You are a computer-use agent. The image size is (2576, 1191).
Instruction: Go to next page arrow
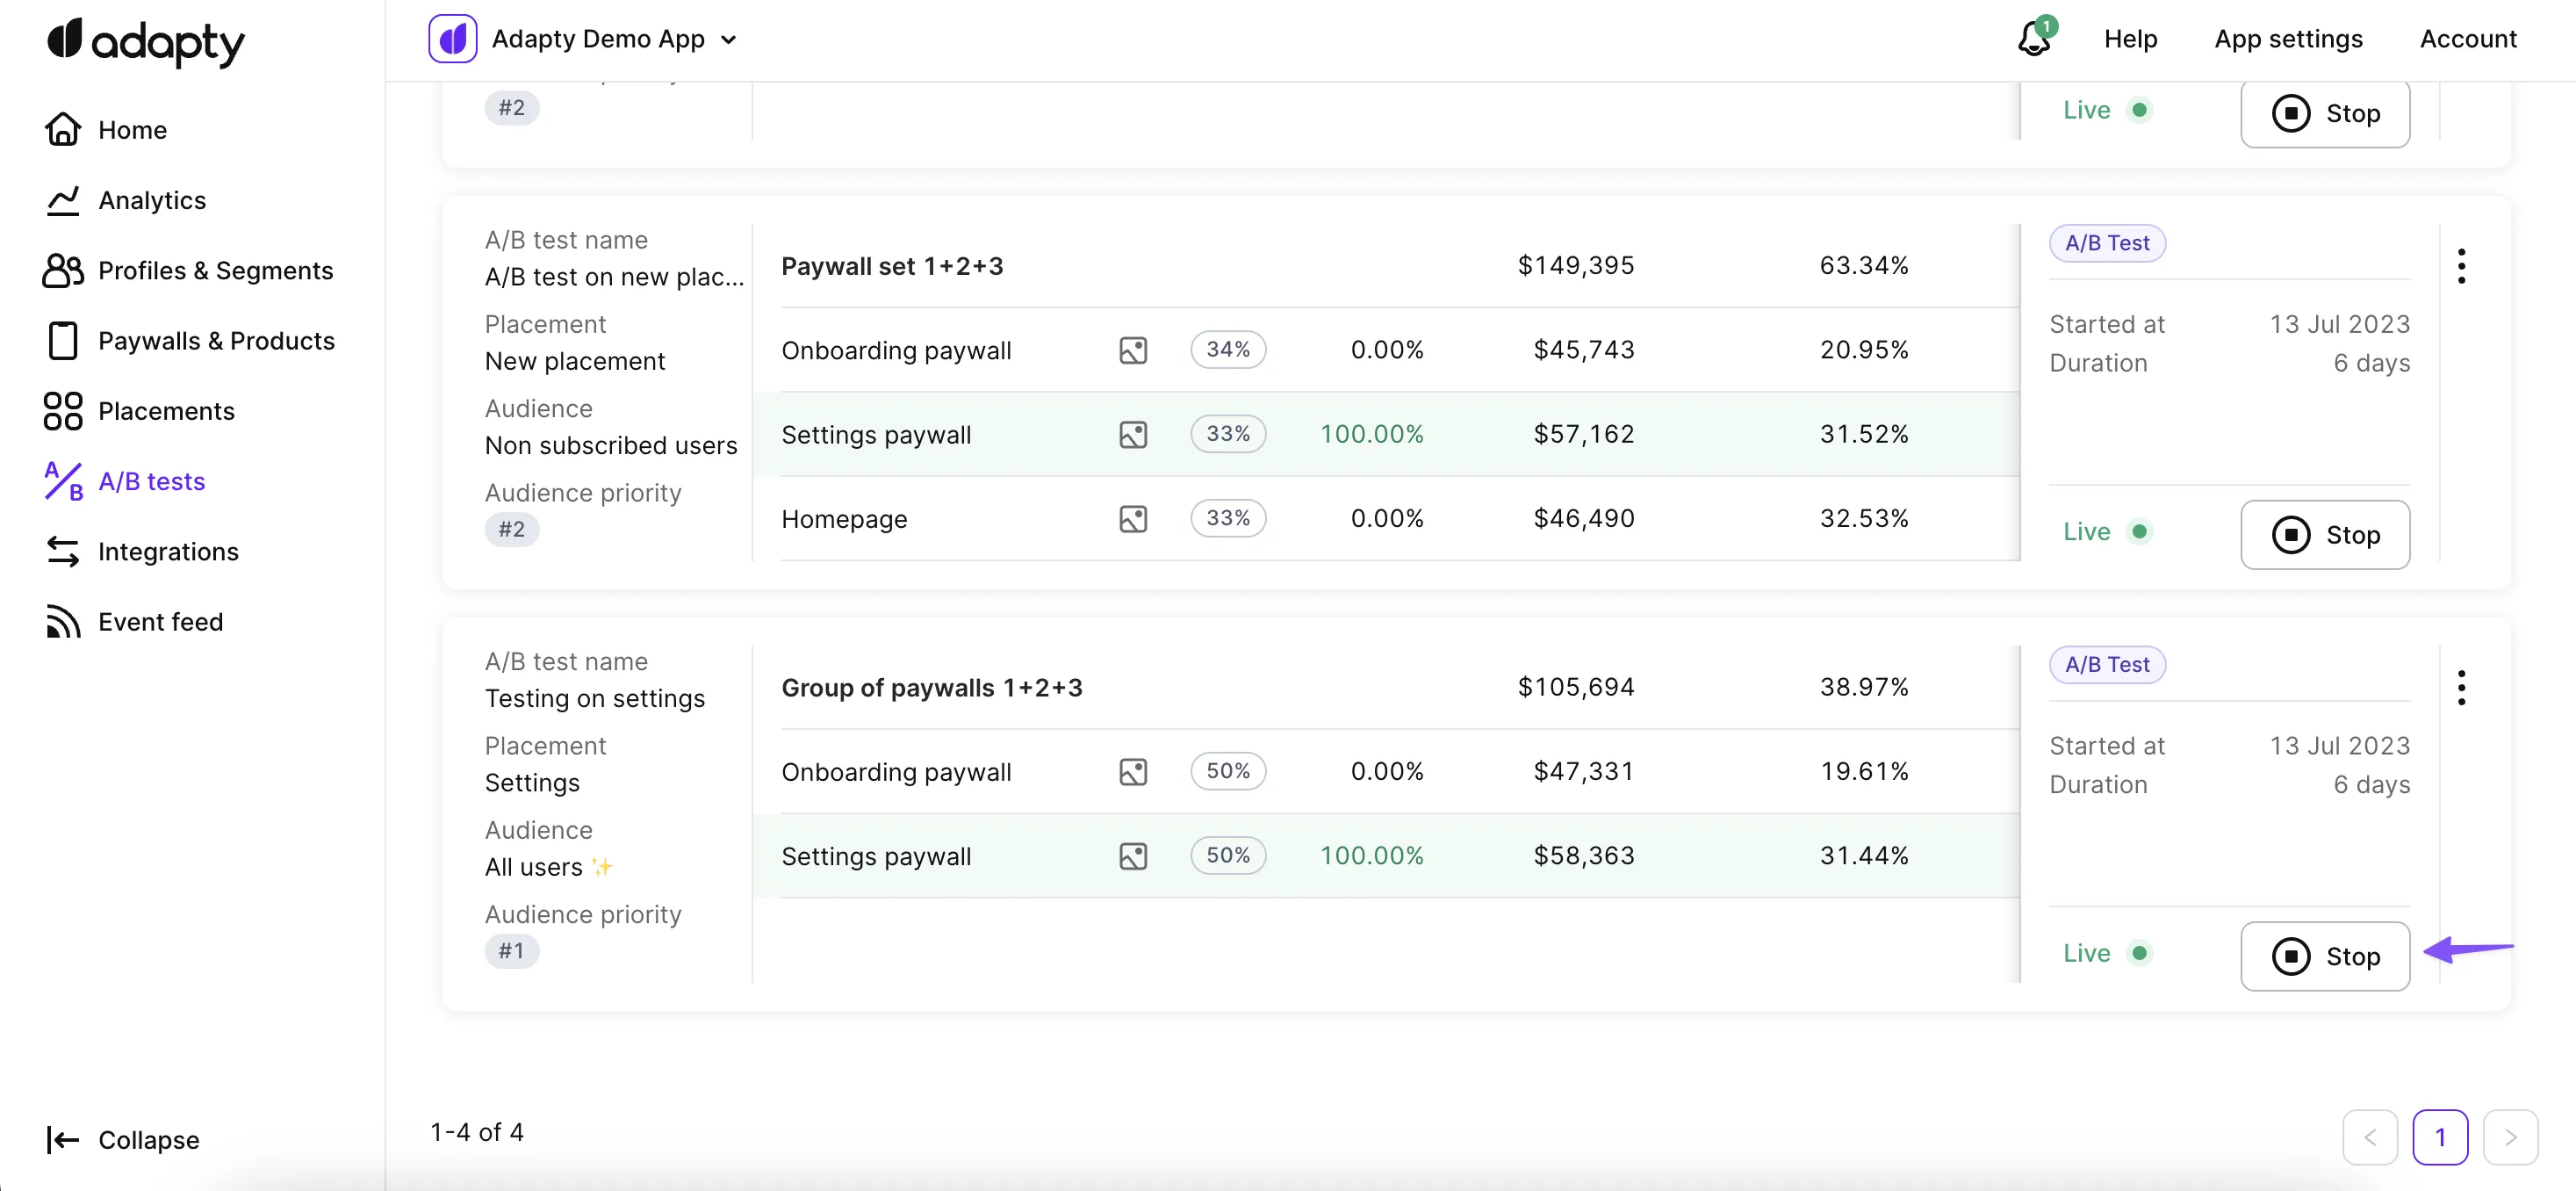[x=2510, y=1137]
